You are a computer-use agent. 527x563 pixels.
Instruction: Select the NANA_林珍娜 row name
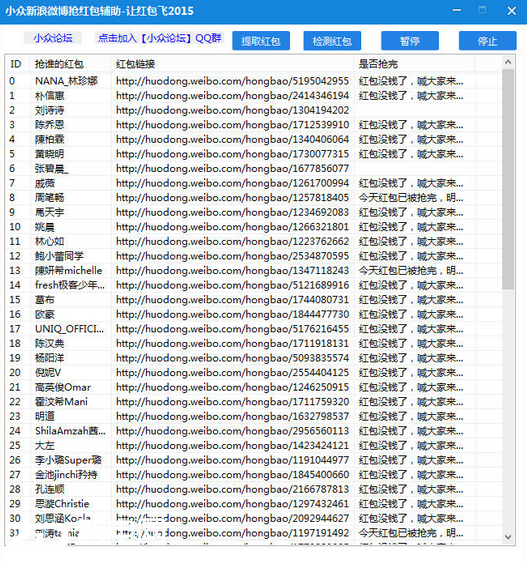tap(66, 81)
